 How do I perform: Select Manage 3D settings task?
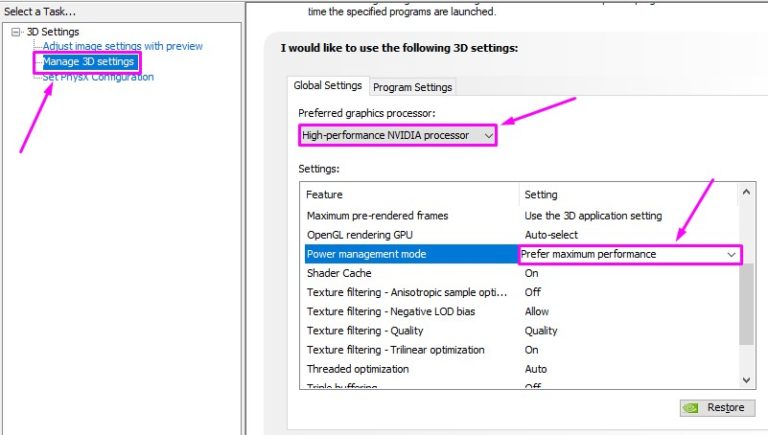coord(88,62)
